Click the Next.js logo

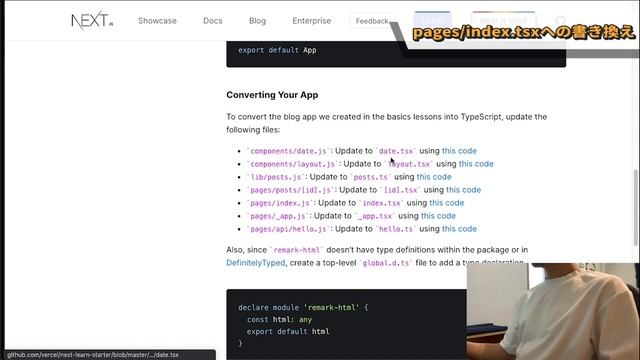click(92, 20)
